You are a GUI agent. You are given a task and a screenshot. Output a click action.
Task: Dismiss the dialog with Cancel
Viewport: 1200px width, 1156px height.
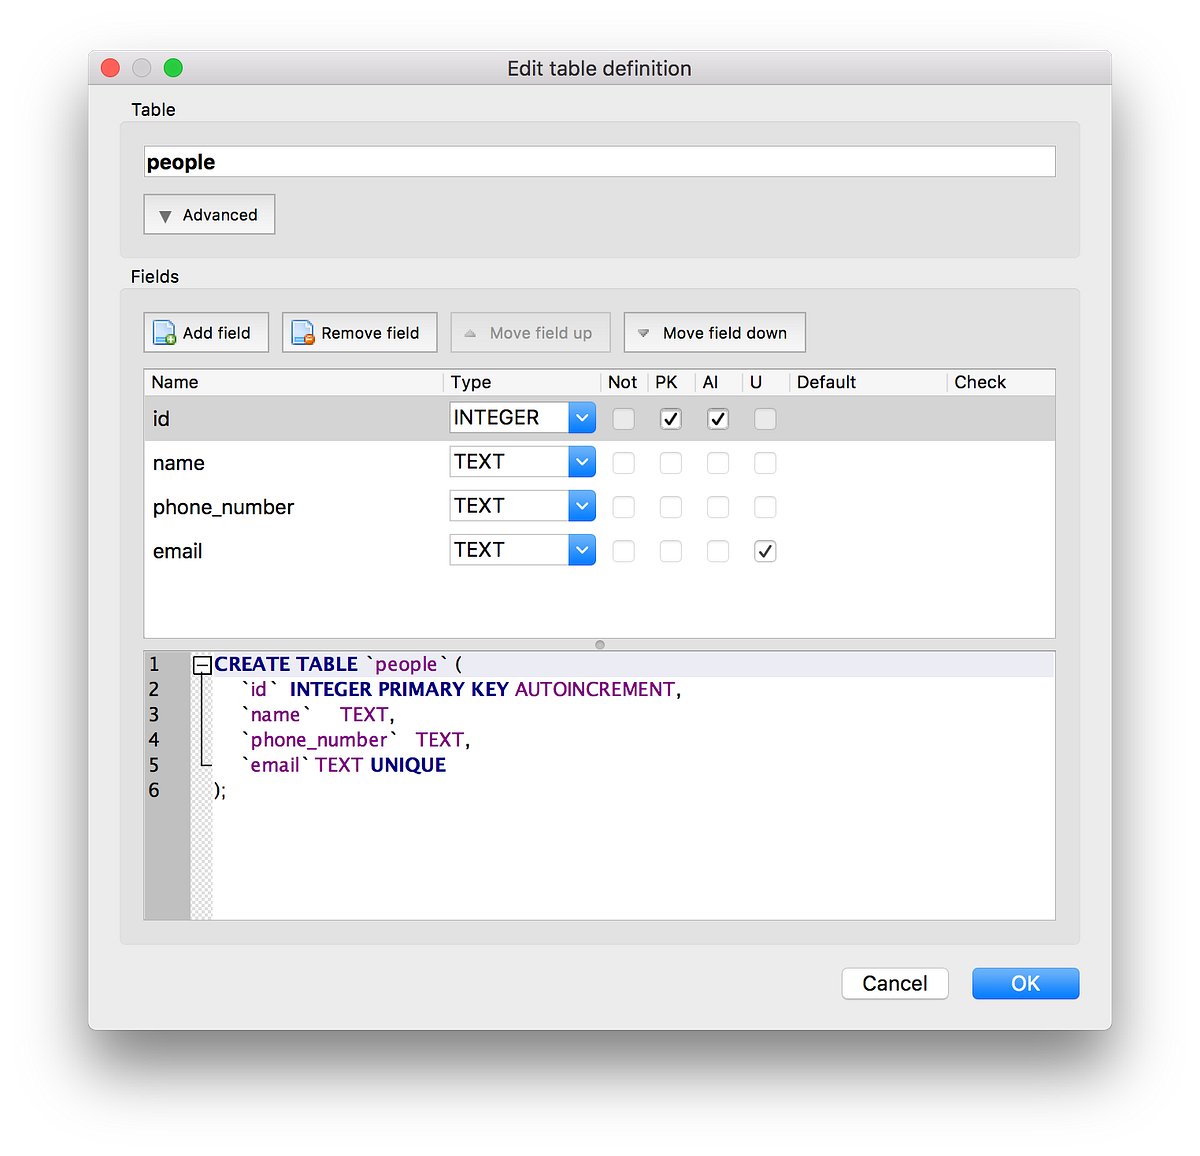(894, 983)
